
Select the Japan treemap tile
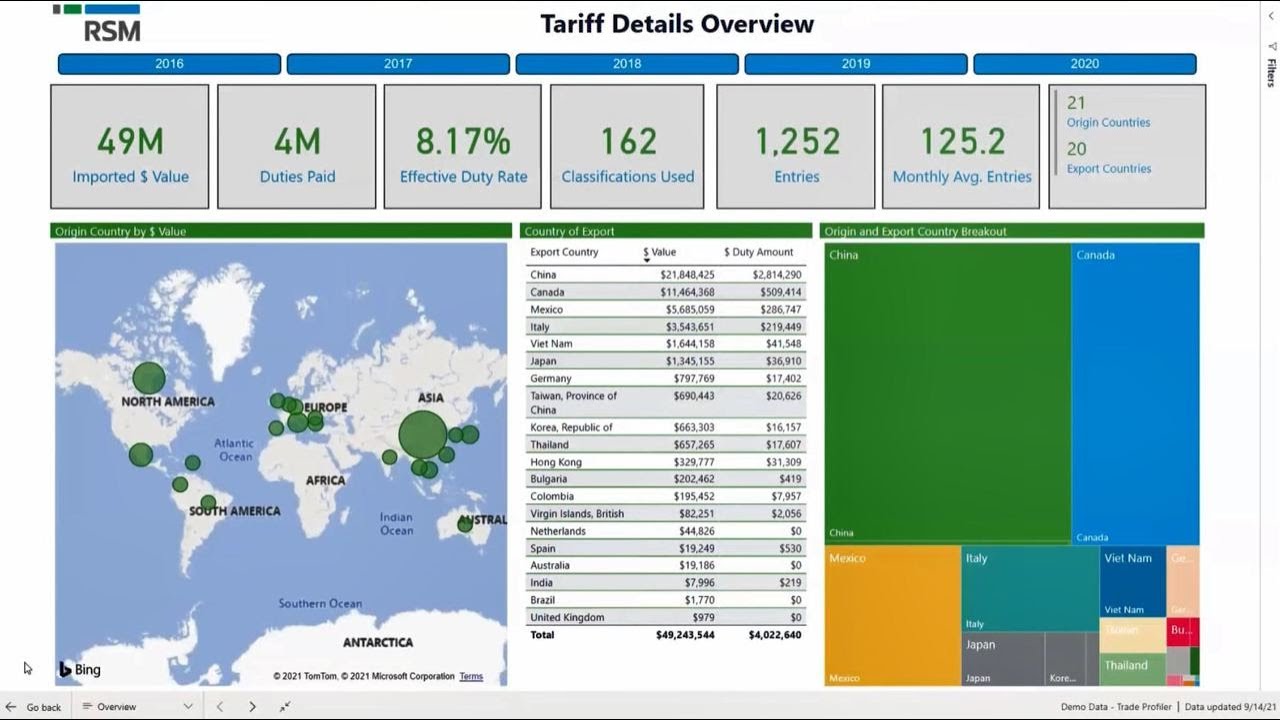pyautogui.click(x=1003, y=659)
